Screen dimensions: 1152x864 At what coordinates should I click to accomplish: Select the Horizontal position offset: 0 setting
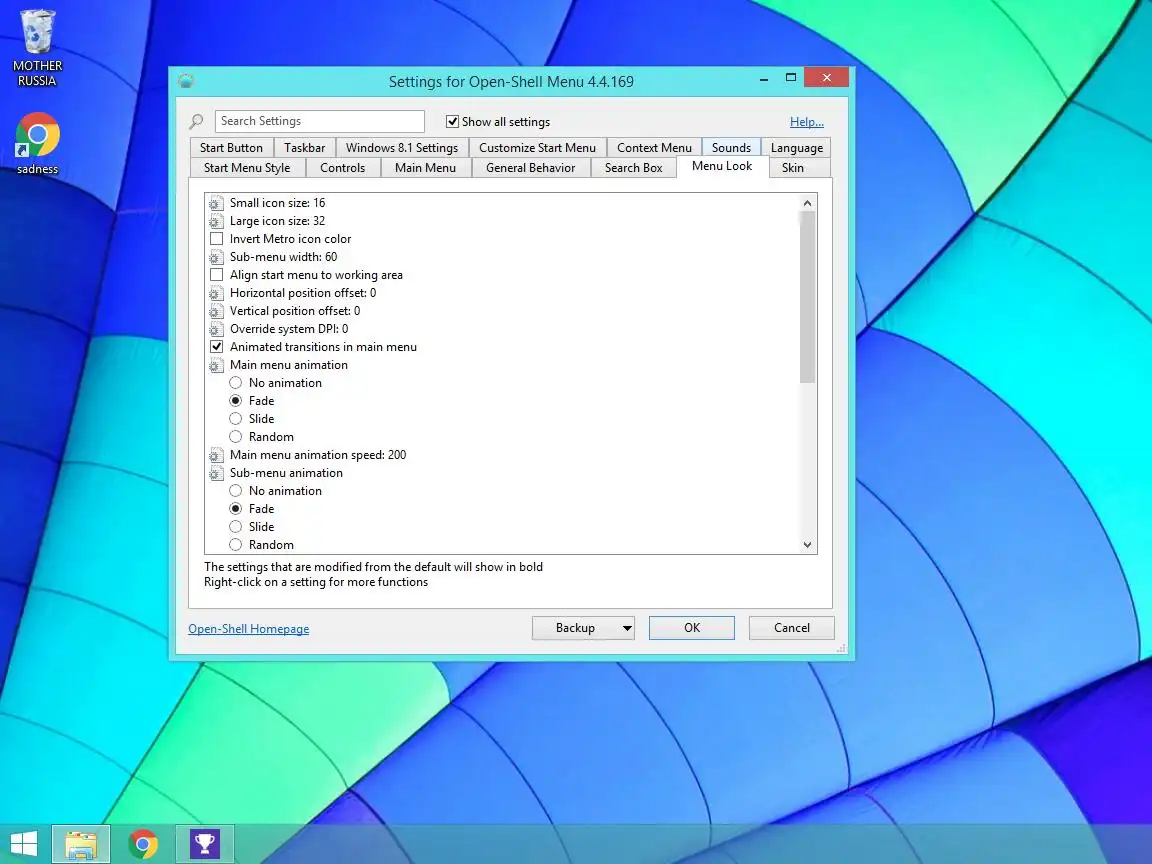[303, 293]
